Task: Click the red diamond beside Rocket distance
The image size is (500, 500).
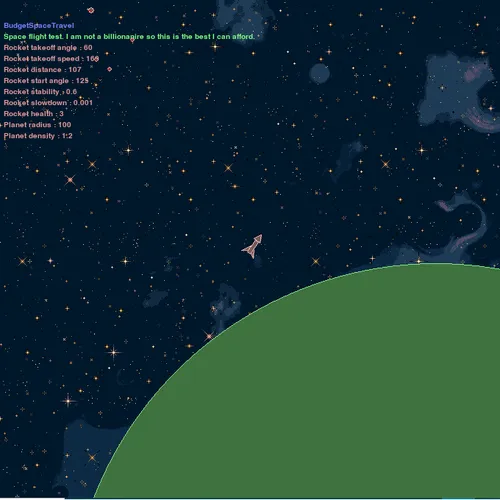Action: (109, 69)
